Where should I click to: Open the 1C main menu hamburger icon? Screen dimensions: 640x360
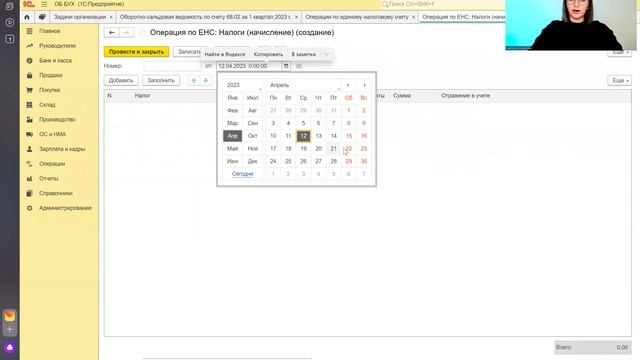coord(44,4)
